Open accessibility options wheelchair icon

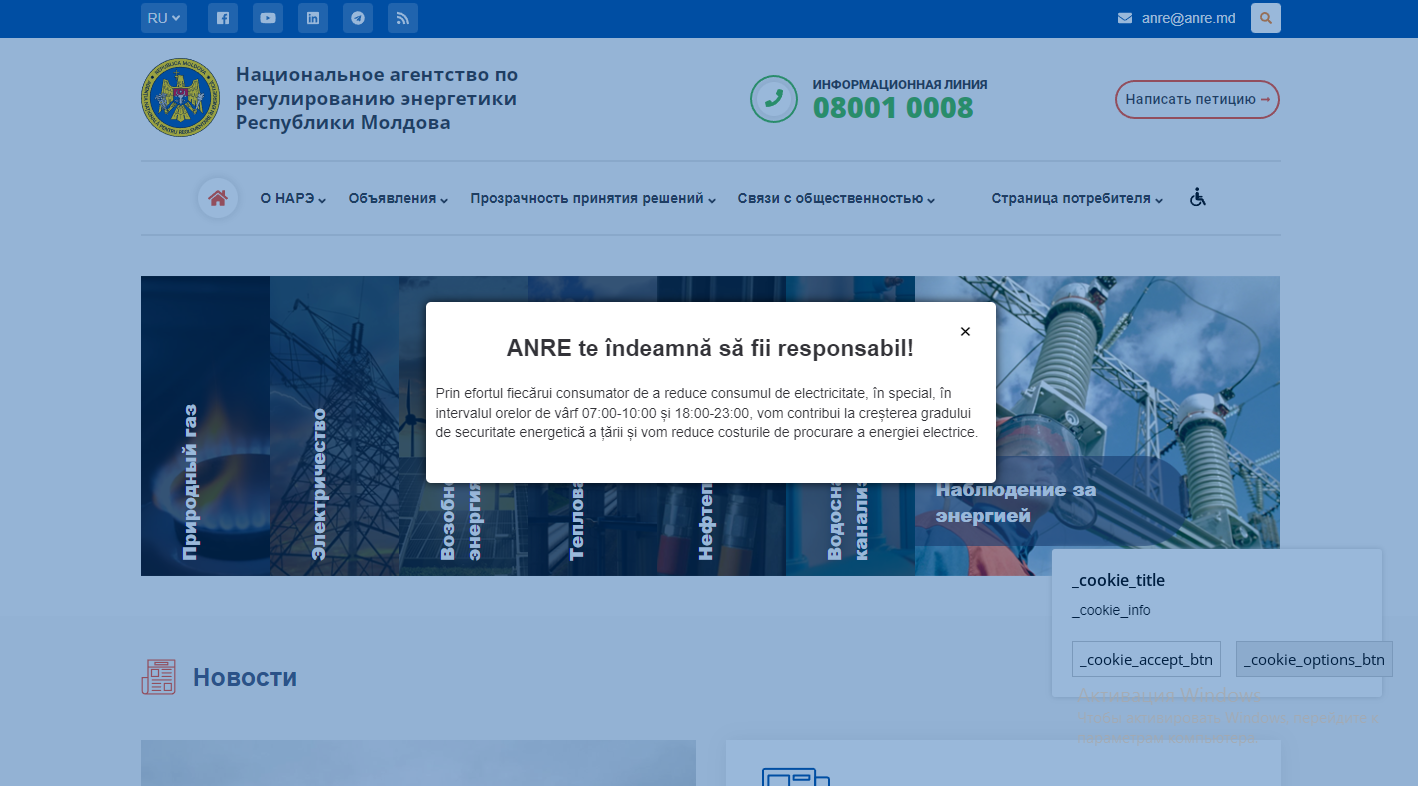[1197, 198]
